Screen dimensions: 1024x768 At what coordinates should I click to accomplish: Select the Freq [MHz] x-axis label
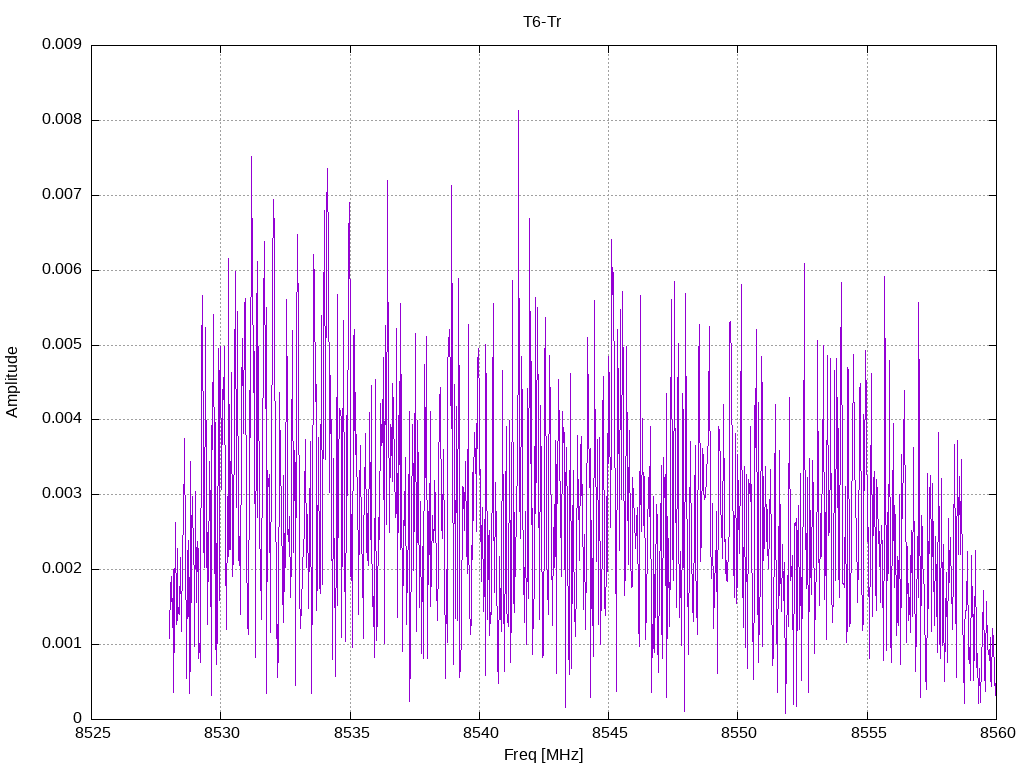pos(543,755)
